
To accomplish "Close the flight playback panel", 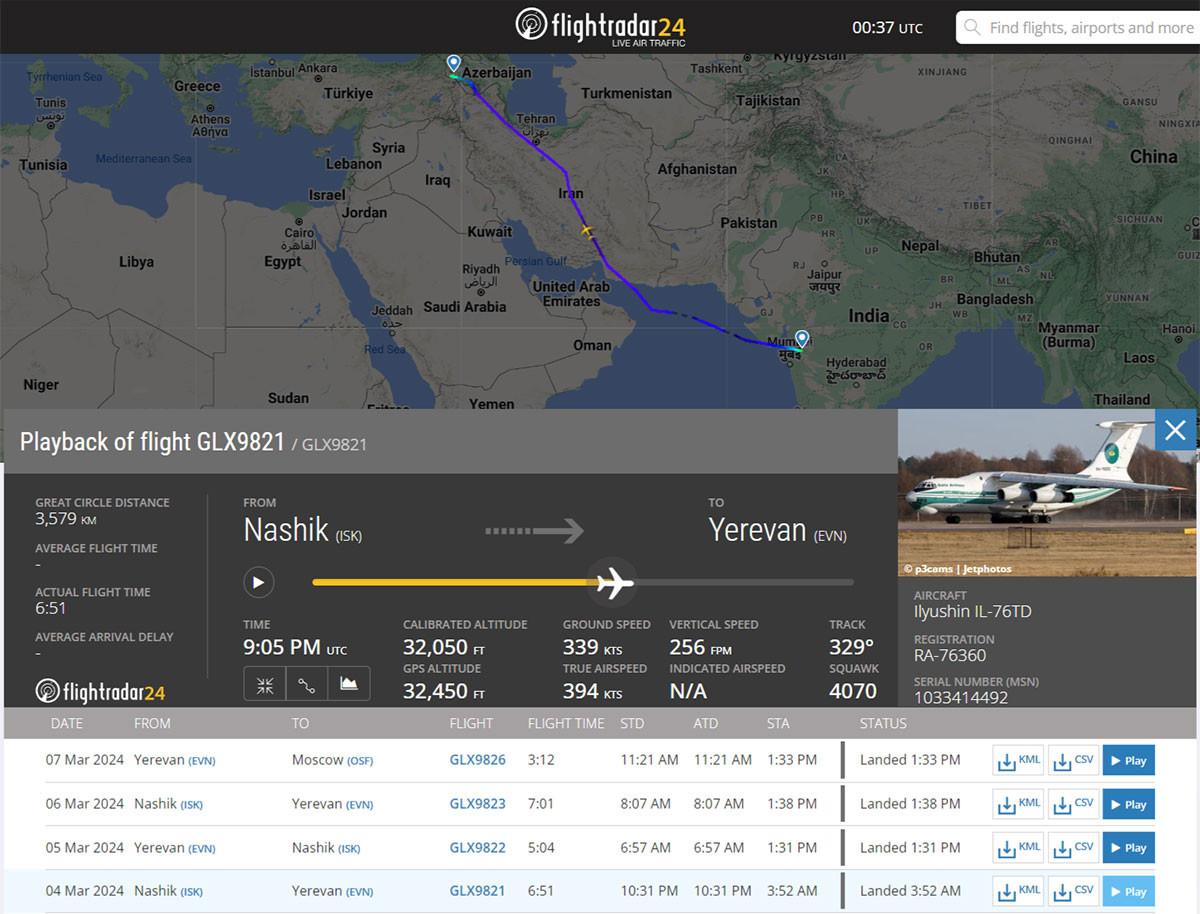I will (1175, 430).
